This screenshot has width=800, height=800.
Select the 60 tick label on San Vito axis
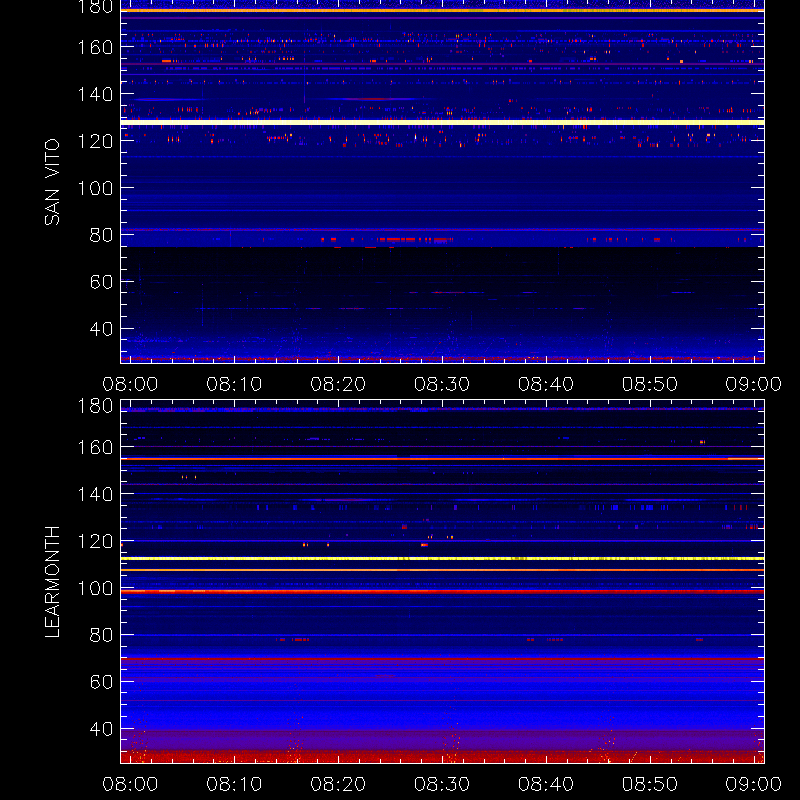[x=101, y=282]
